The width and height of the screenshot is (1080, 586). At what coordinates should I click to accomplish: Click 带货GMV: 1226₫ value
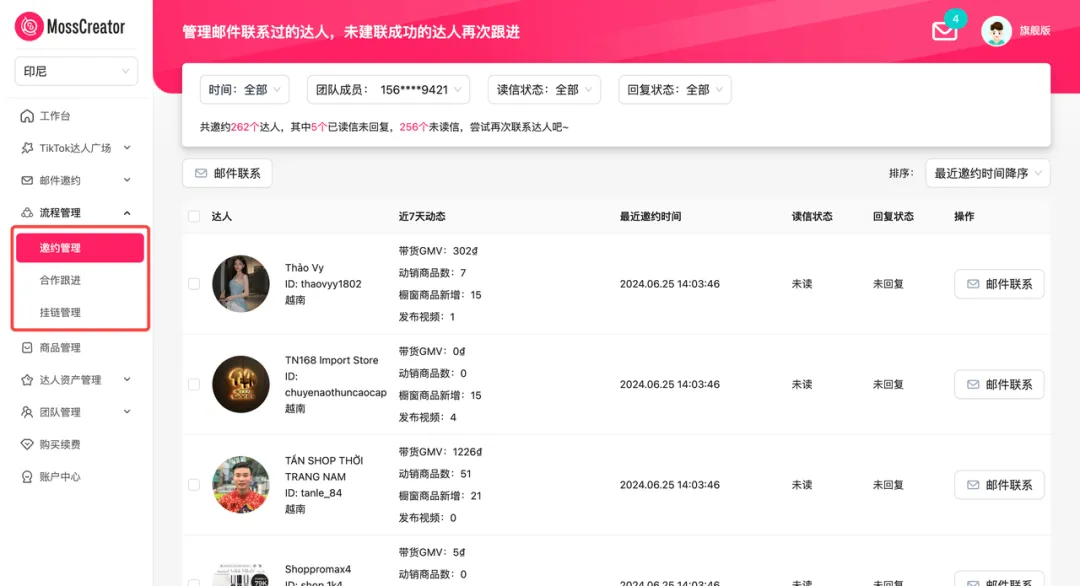440,452
